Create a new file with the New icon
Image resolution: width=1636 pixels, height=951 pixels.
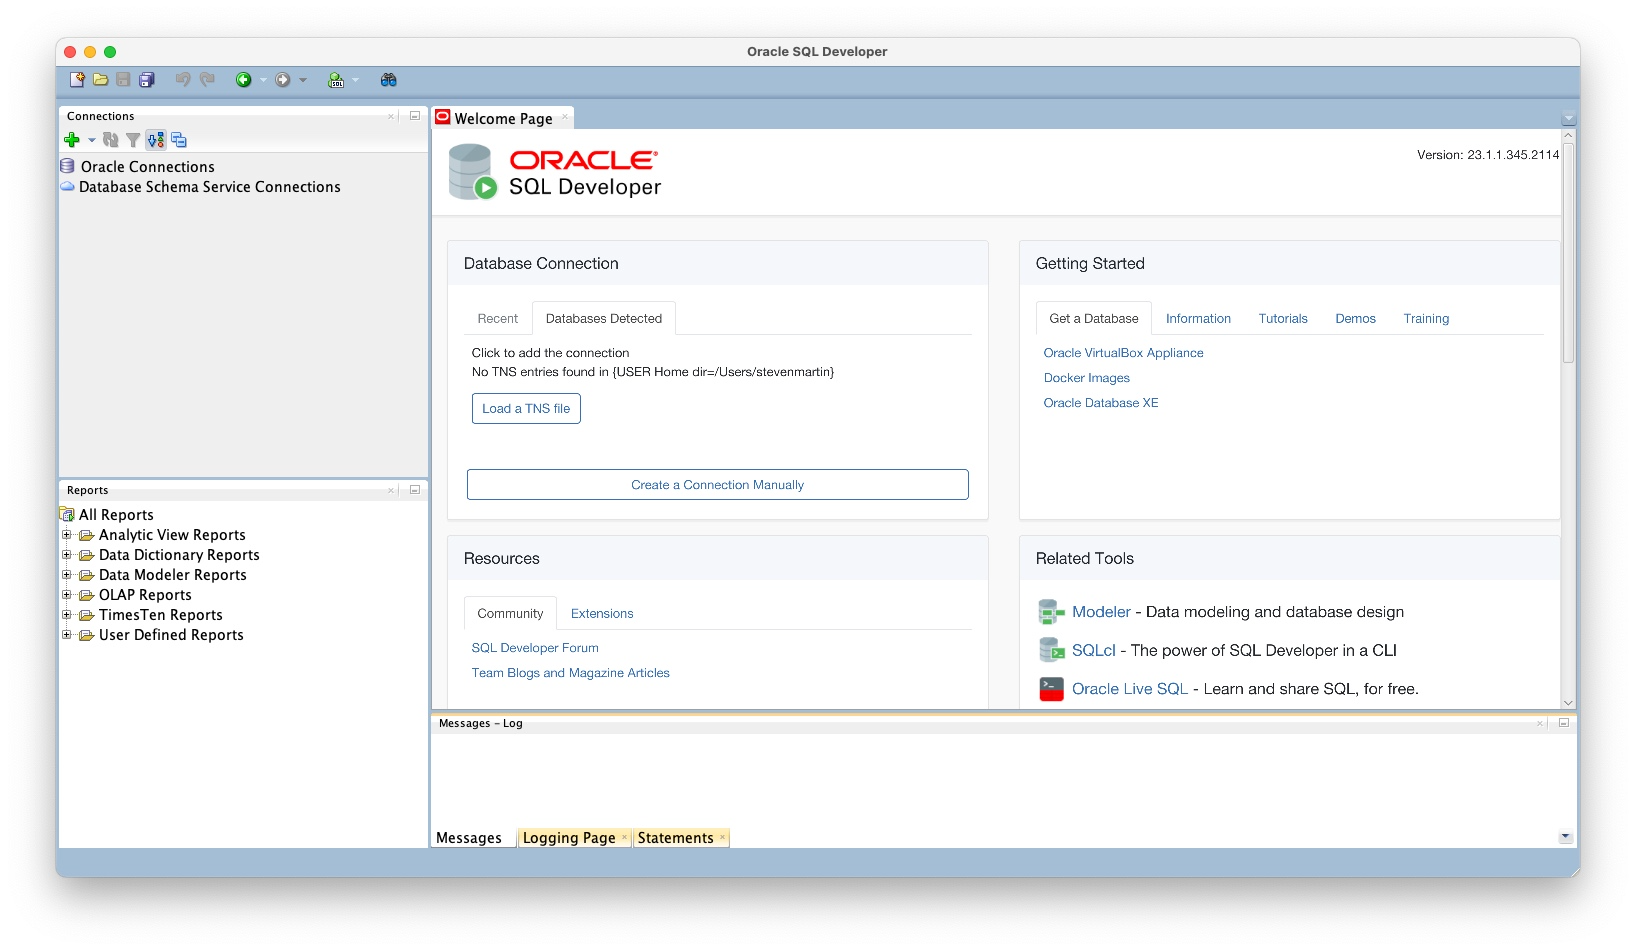pos(76,80)
